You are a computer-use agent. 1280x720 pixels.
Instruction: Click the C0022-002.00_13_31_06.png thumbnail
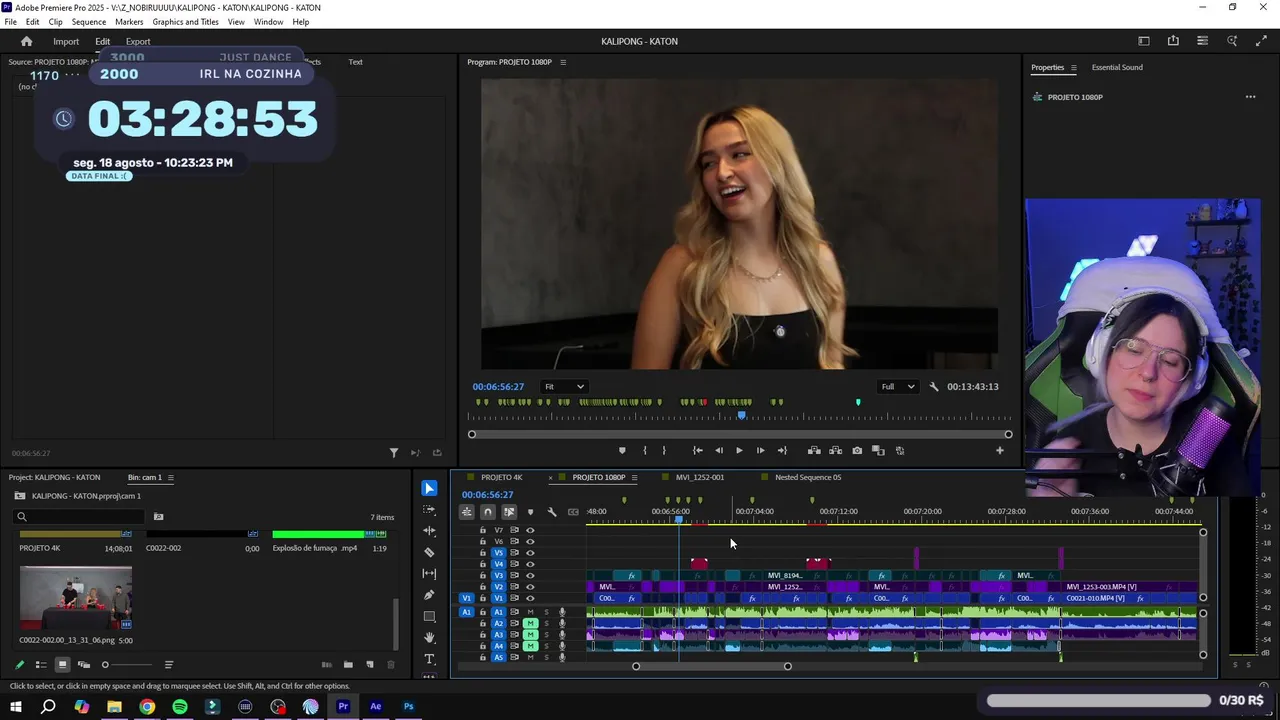[x=76, y=598]
